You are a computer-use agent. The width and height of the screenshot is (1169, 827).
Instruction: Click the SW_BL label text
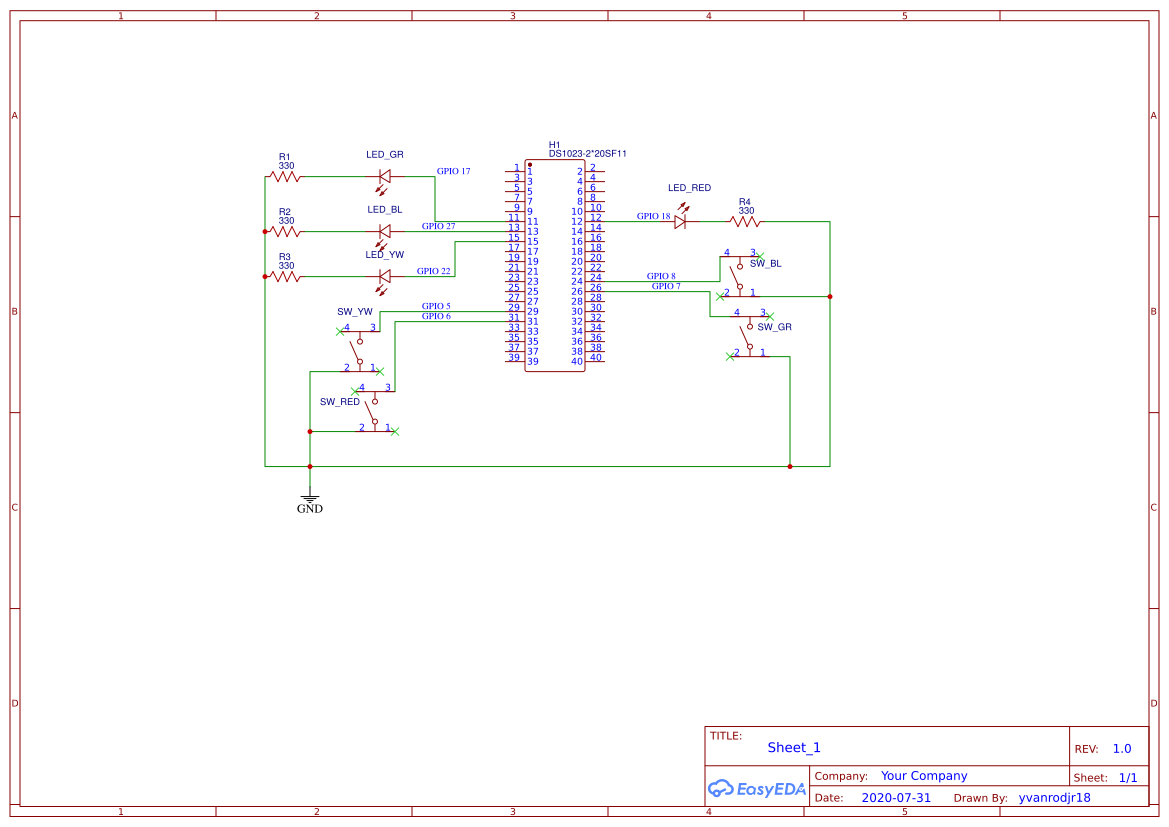pos(766,263)
